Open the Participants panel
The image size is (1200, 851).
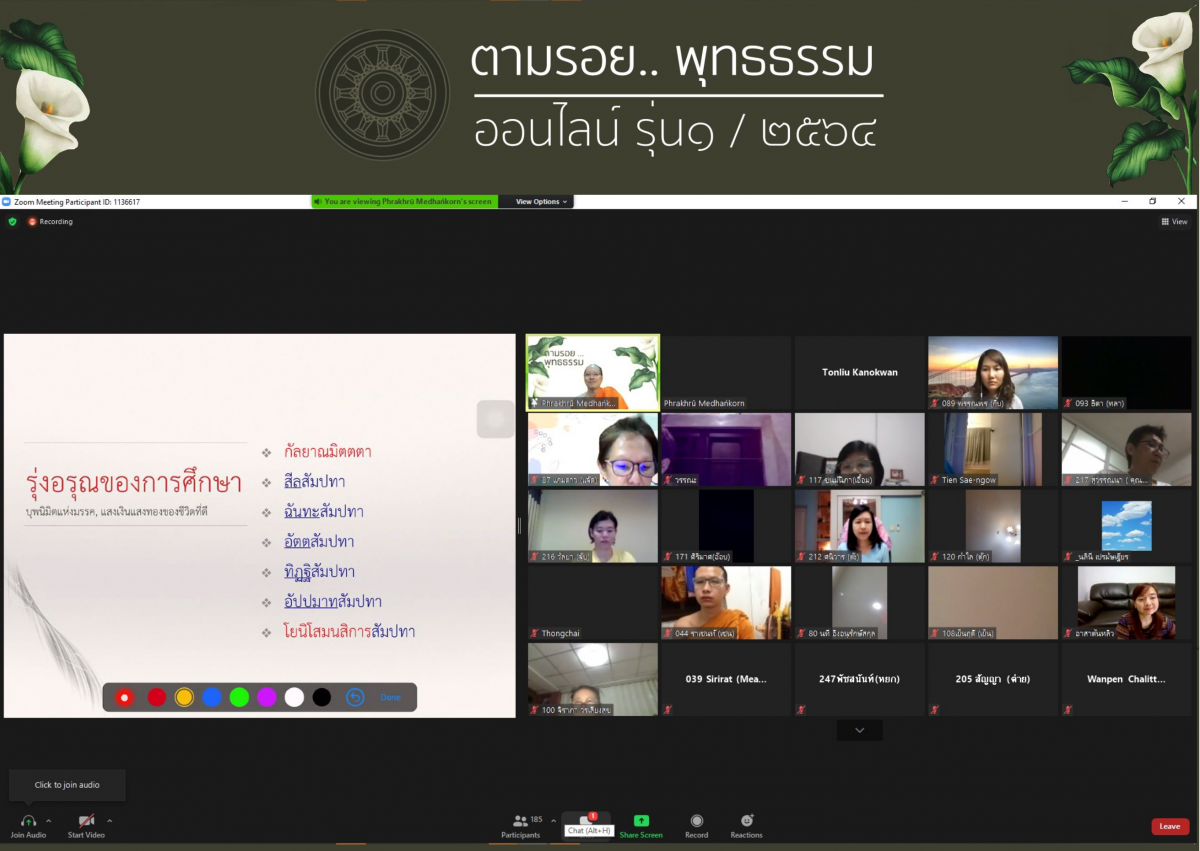pyautogui.click(x=520, y=821)
